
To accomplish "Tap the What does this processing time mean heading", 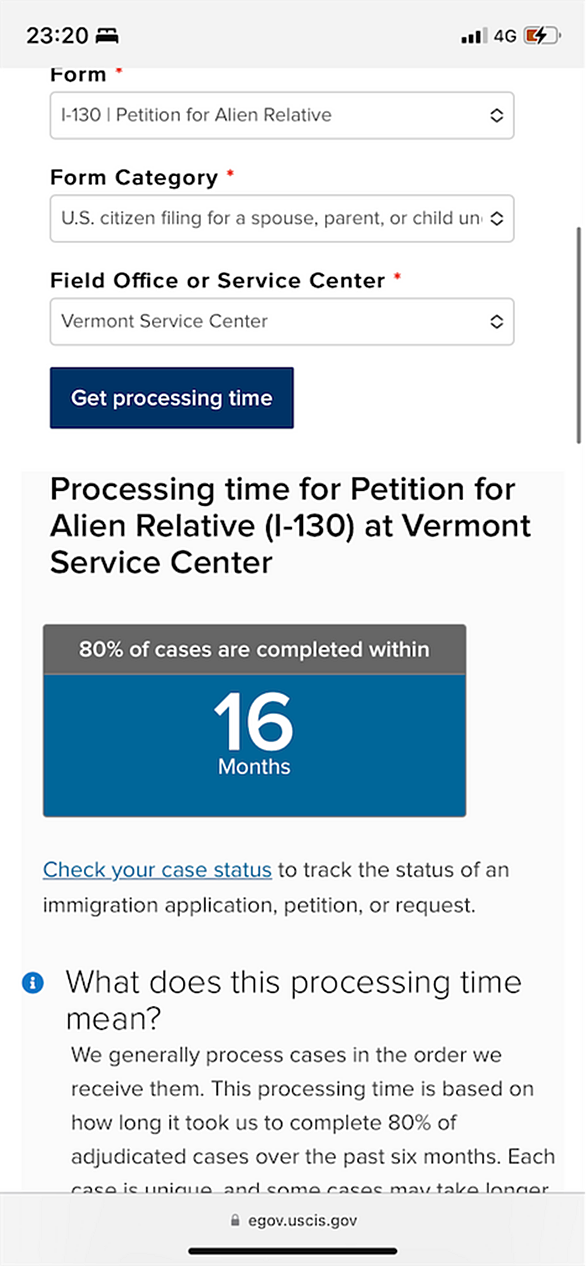I will [294, 1000].
